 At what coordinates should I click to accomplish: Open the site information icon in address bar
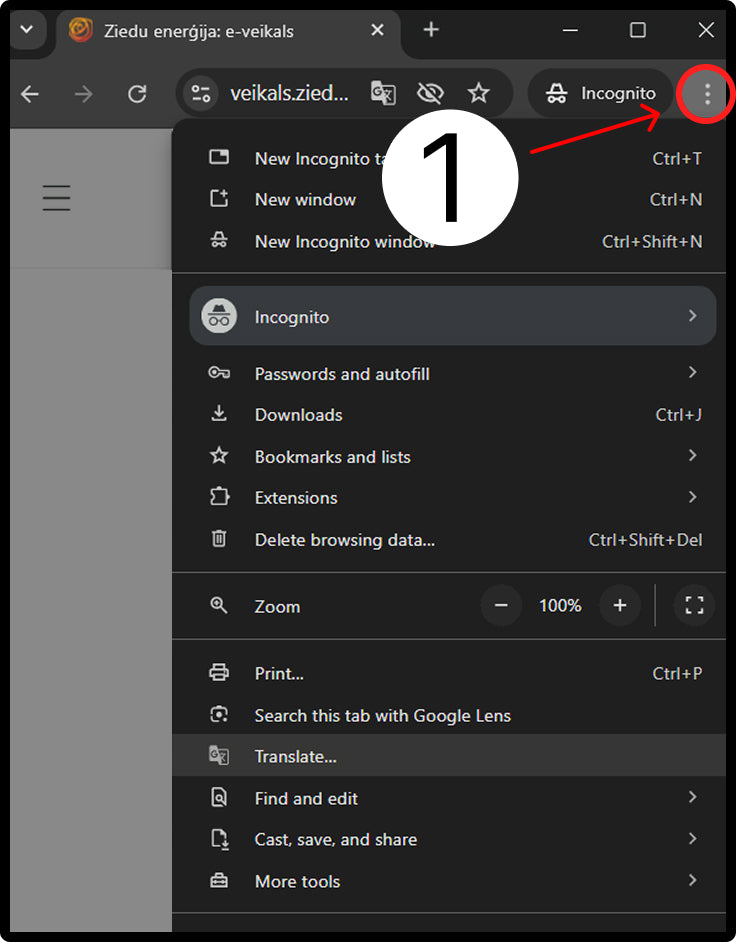[x=201, y=94]
